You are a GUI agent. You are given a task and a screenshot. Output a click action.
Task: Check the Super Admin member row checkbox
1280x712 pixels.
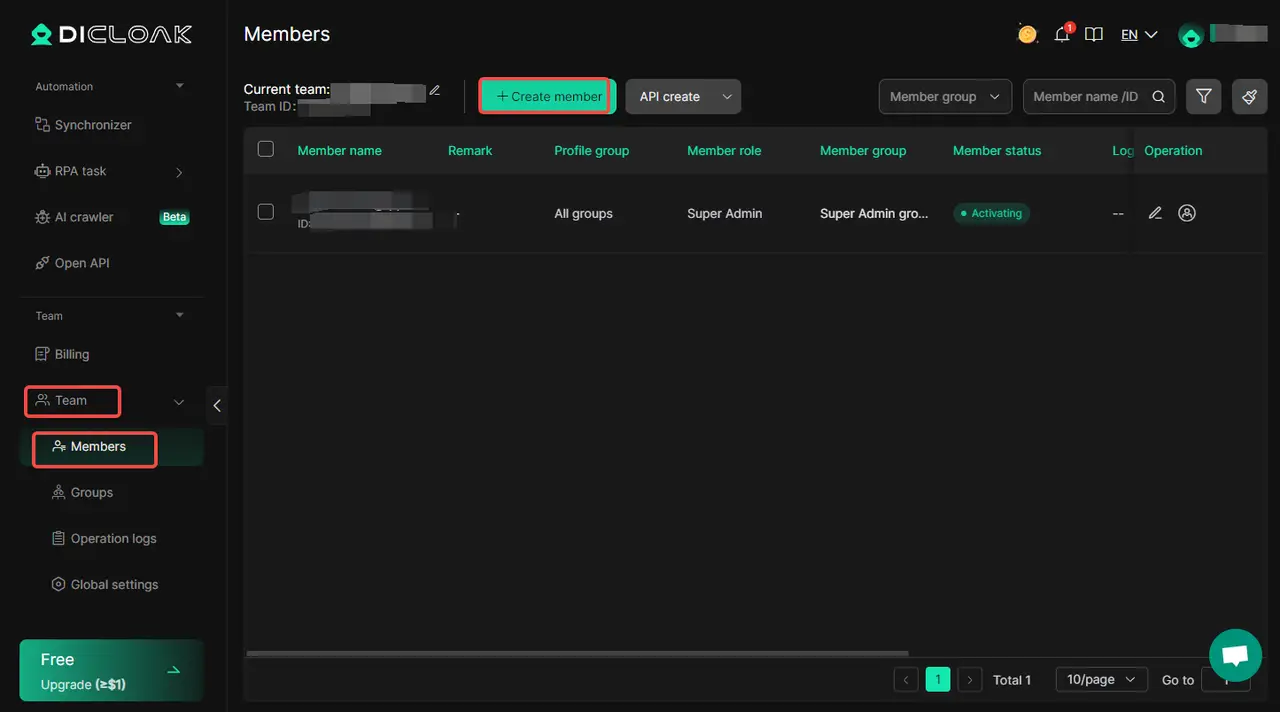click(266, 212)
